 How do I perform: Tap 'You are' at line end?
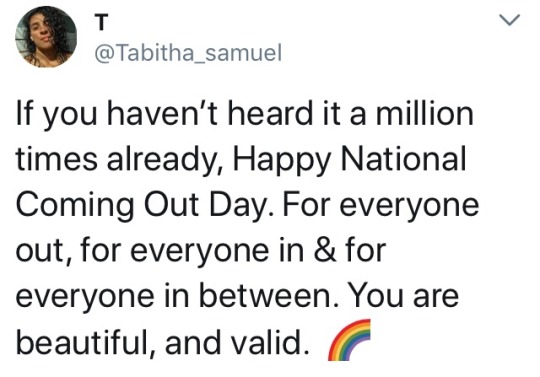pos(404,296)
